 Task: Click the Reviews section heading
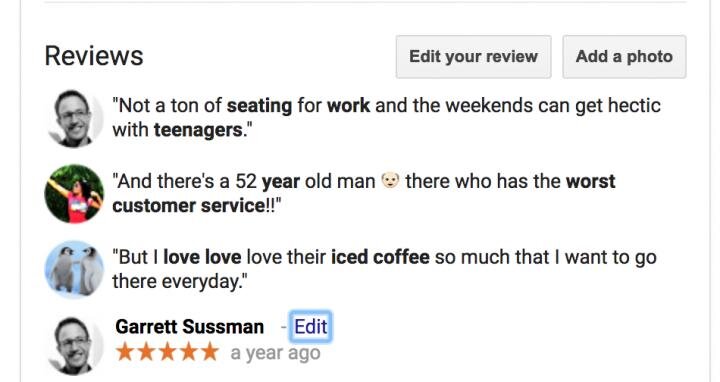(94, 56)
